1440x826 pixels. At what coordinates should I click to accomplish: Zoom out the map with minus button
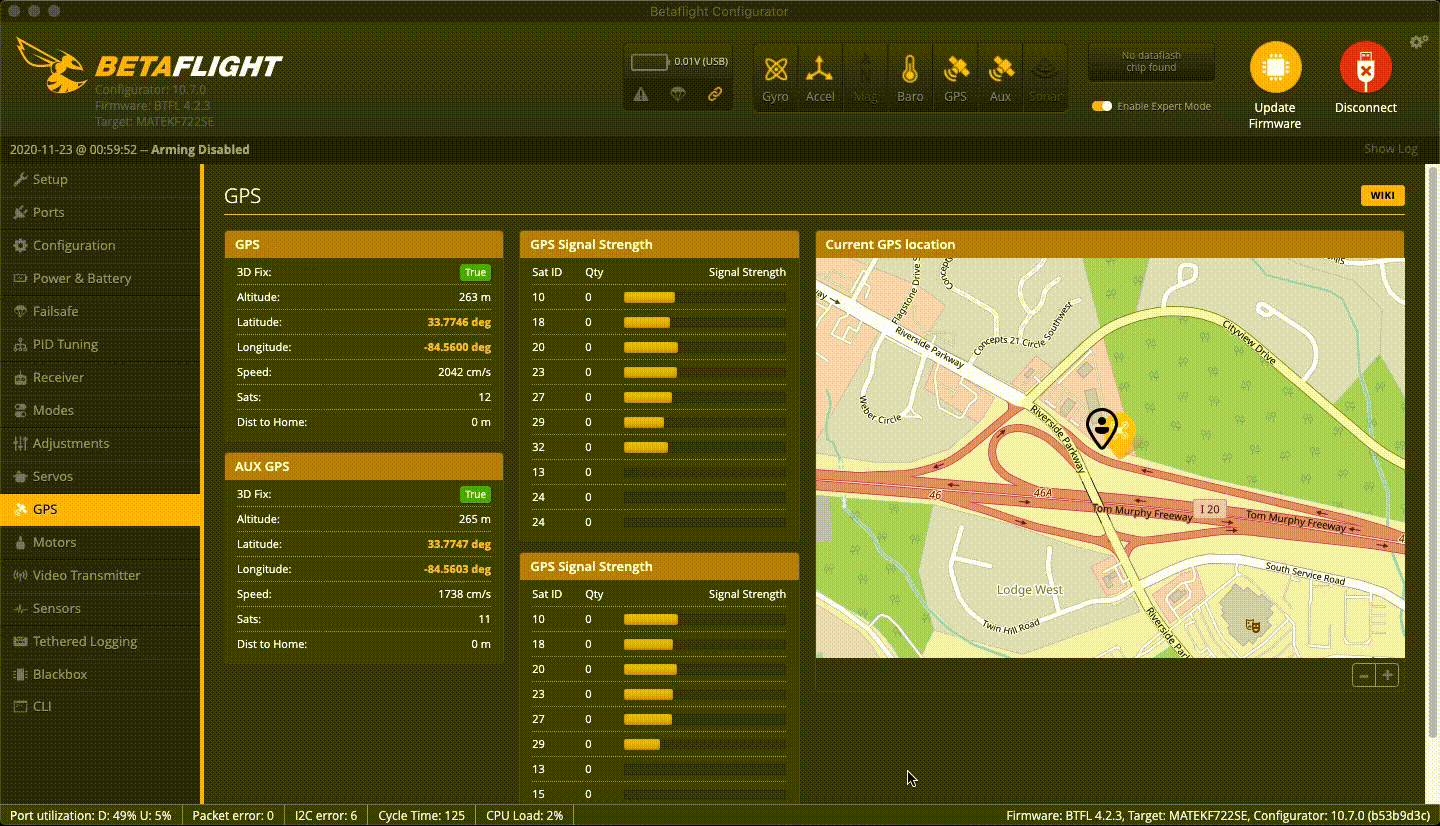1364,676
